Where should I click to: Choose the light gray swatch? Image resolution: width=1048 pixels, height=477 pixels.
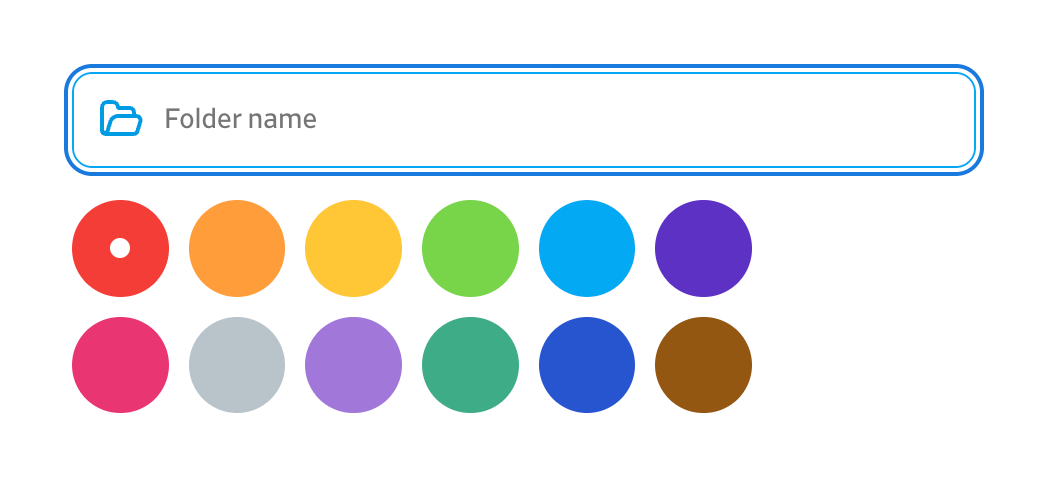(x=237, y=365)
